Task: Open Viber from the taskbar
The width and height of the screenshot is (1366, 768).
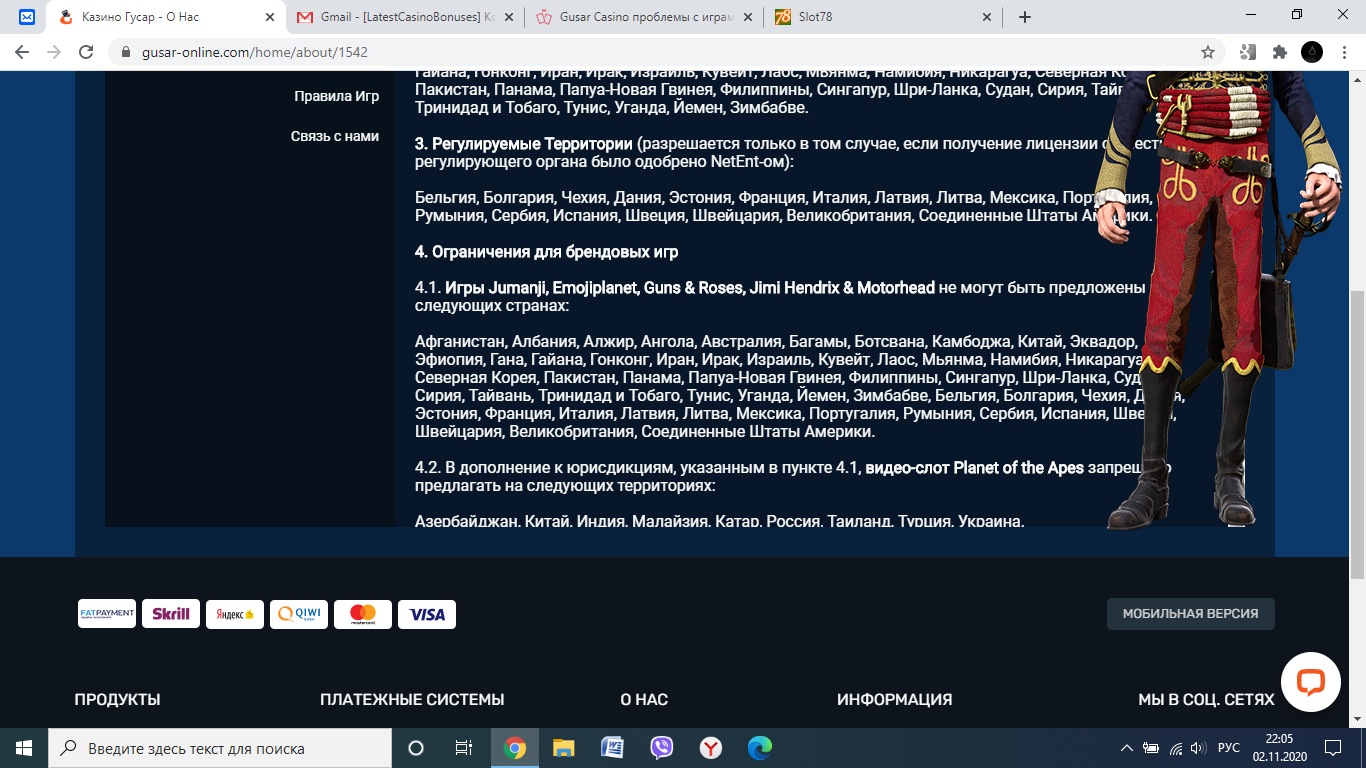Action: click(x=662, y=748)
